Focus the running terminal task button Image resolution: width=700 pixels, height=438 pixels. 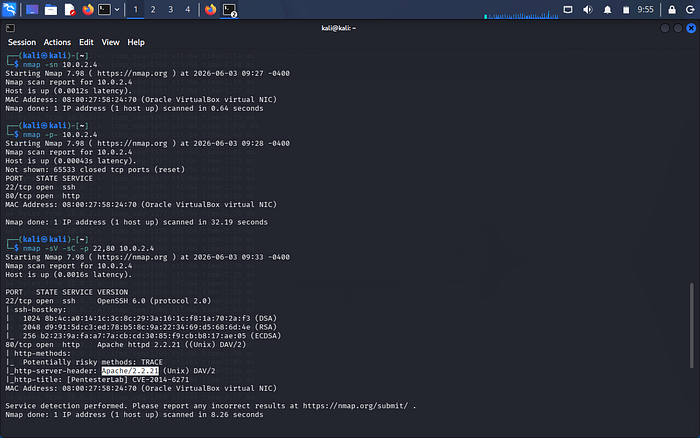point(229,10)
